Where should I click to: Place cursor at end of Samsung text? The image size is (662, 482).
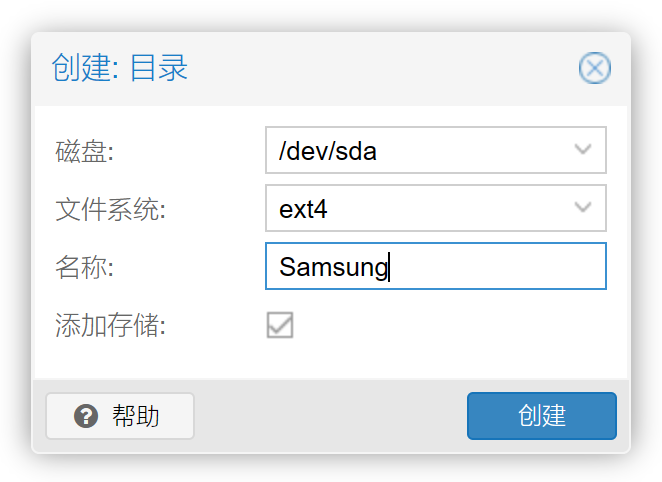point(389,267)
